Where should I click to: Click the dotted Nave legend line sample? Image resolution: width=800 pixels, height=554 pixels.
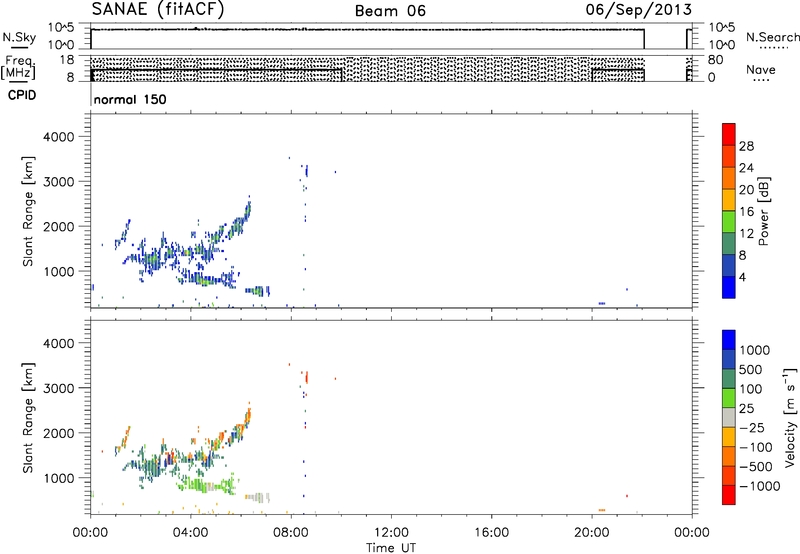(761, 81)
